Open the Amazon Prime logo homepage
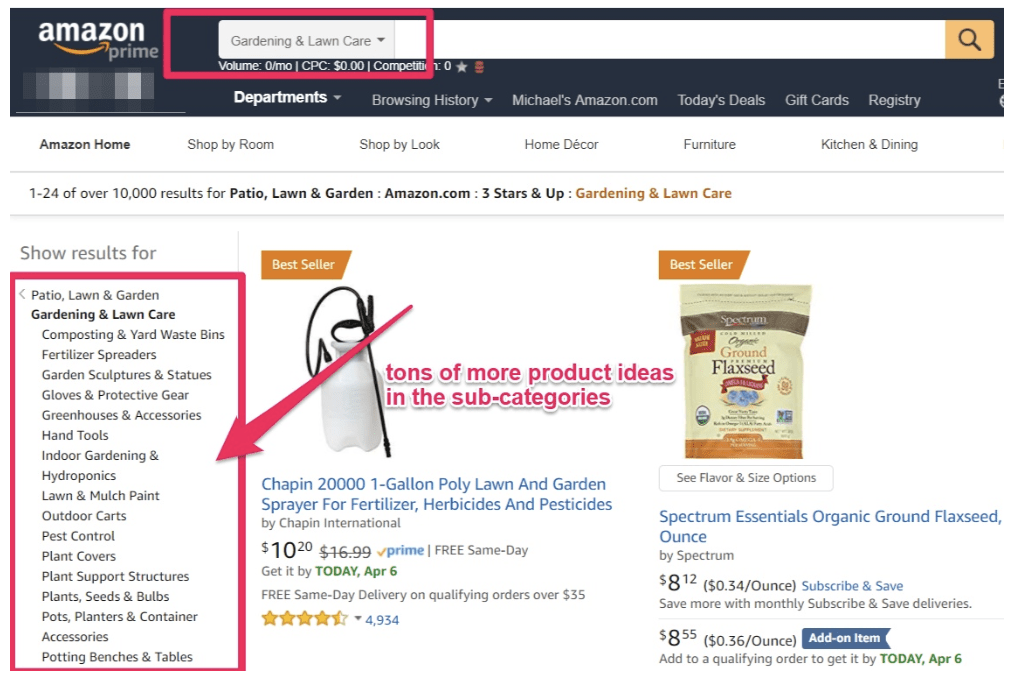Image resolution: width=1014 pixels, height=698 pixels. [98, 40]
